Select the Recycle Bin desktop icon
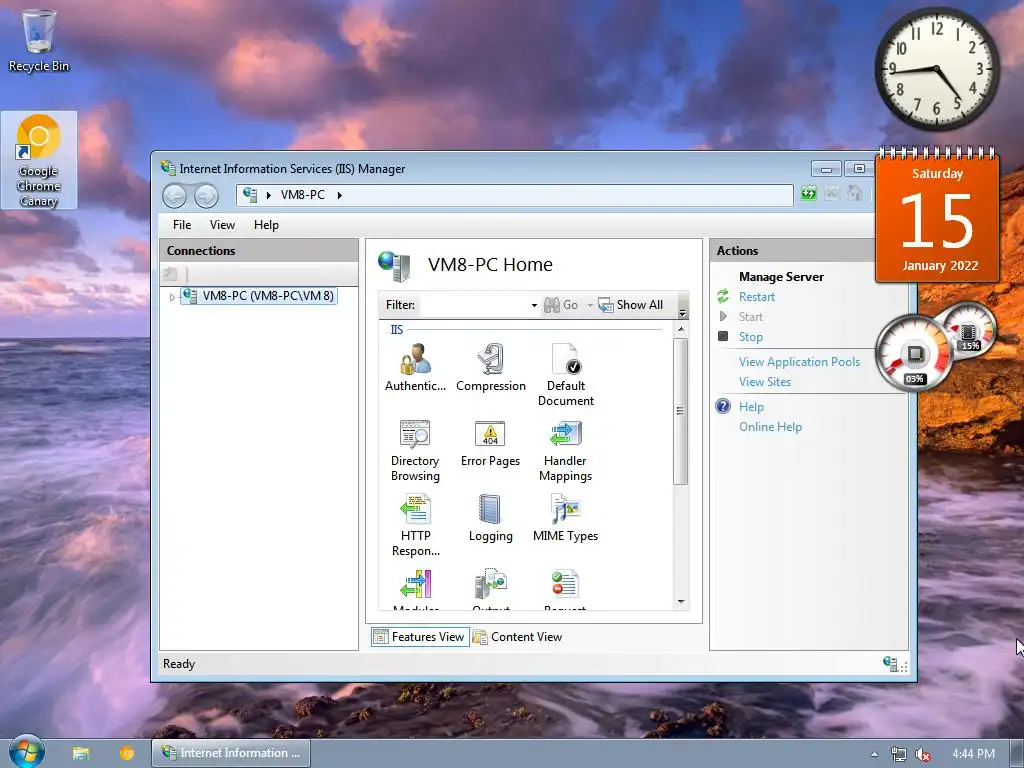This screenshot has width=1024, height=768. (39, 40)
